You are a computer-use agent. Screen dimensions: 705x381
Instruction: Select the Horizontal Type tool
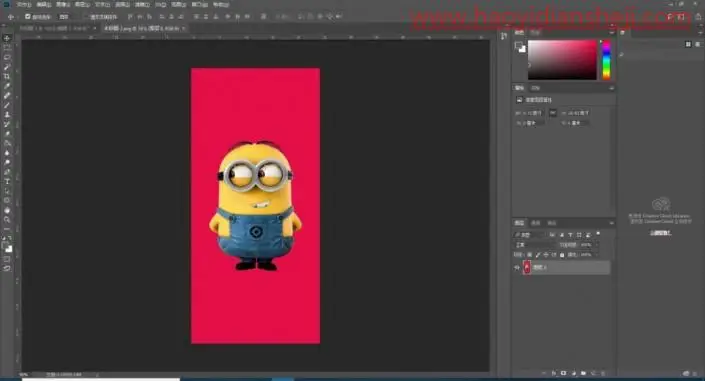(x=7, y=181)
